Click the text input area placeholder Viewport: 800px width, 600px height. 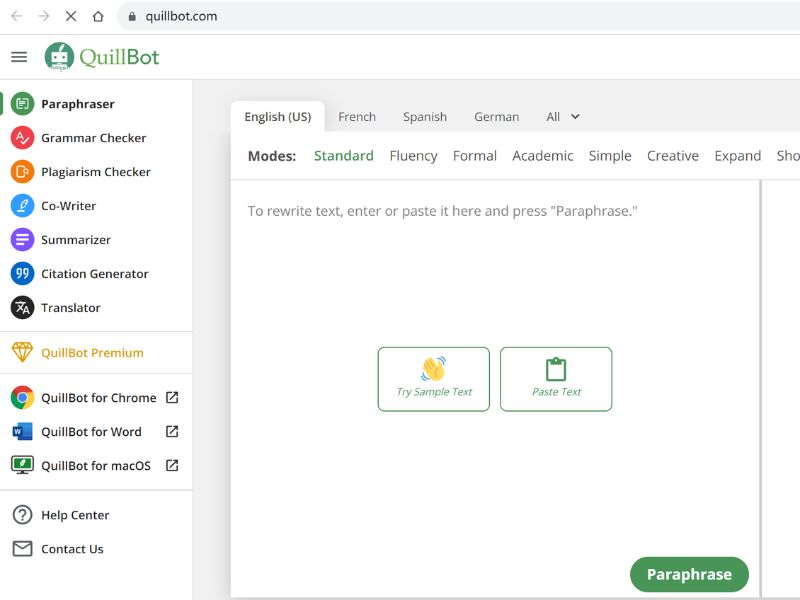442,211
